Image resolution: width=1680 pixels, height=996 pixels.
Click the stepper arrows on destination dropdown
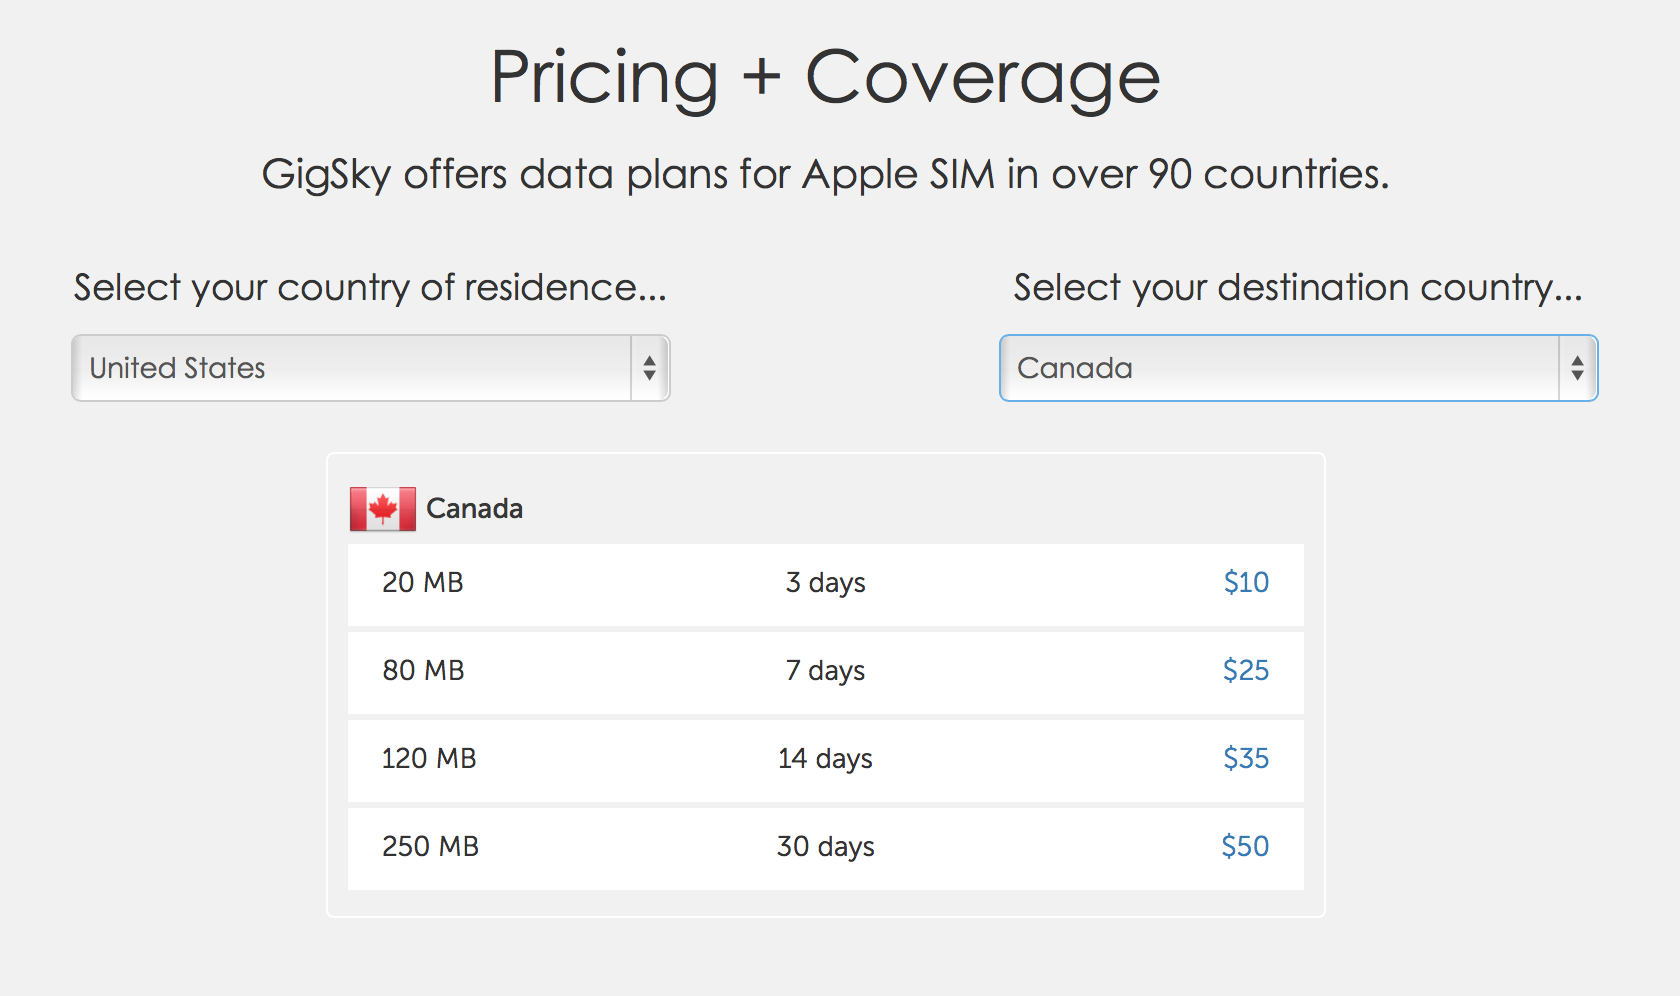1577,368
